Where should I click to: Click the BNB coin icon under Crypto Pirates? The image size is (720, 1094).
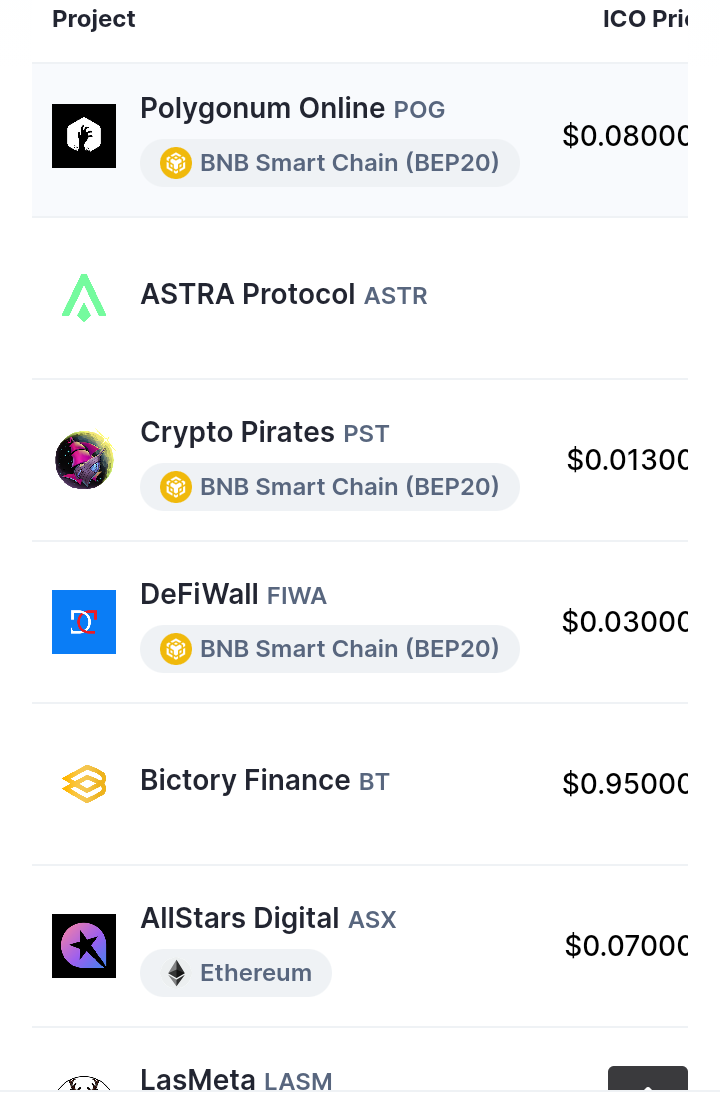pyautogui.click(x=176, y=487)
